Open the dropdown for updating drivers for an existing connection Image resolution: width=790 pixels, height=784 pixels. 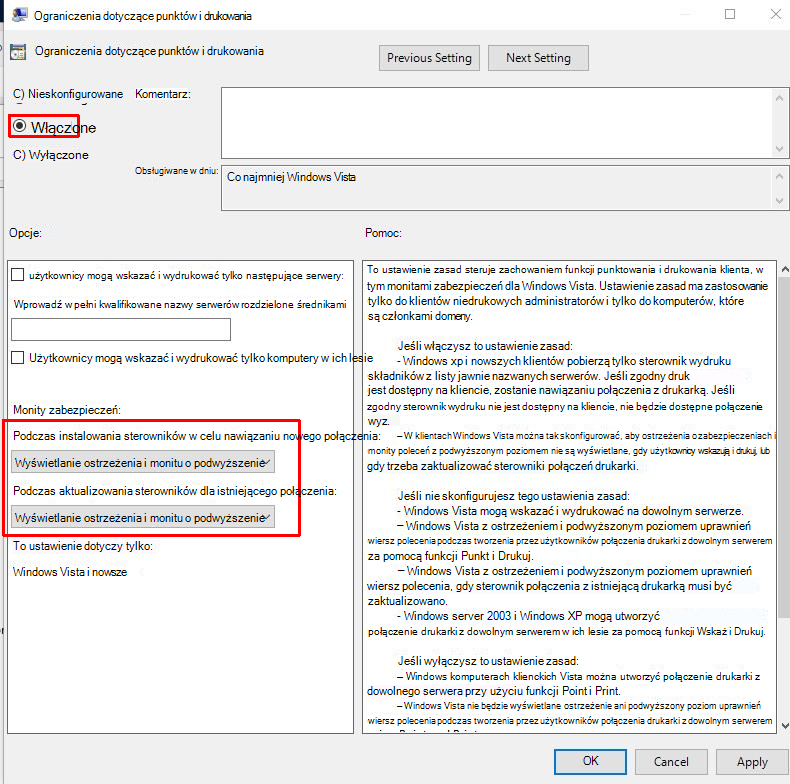pyautogui.click(x=143, y=517)
